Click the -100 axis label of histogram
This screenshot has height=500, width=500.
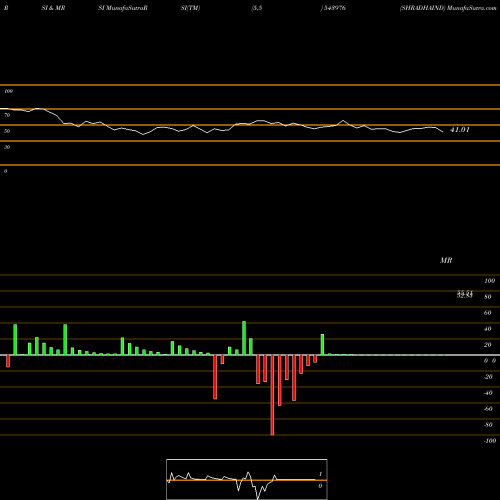click(x=490, y=441)
